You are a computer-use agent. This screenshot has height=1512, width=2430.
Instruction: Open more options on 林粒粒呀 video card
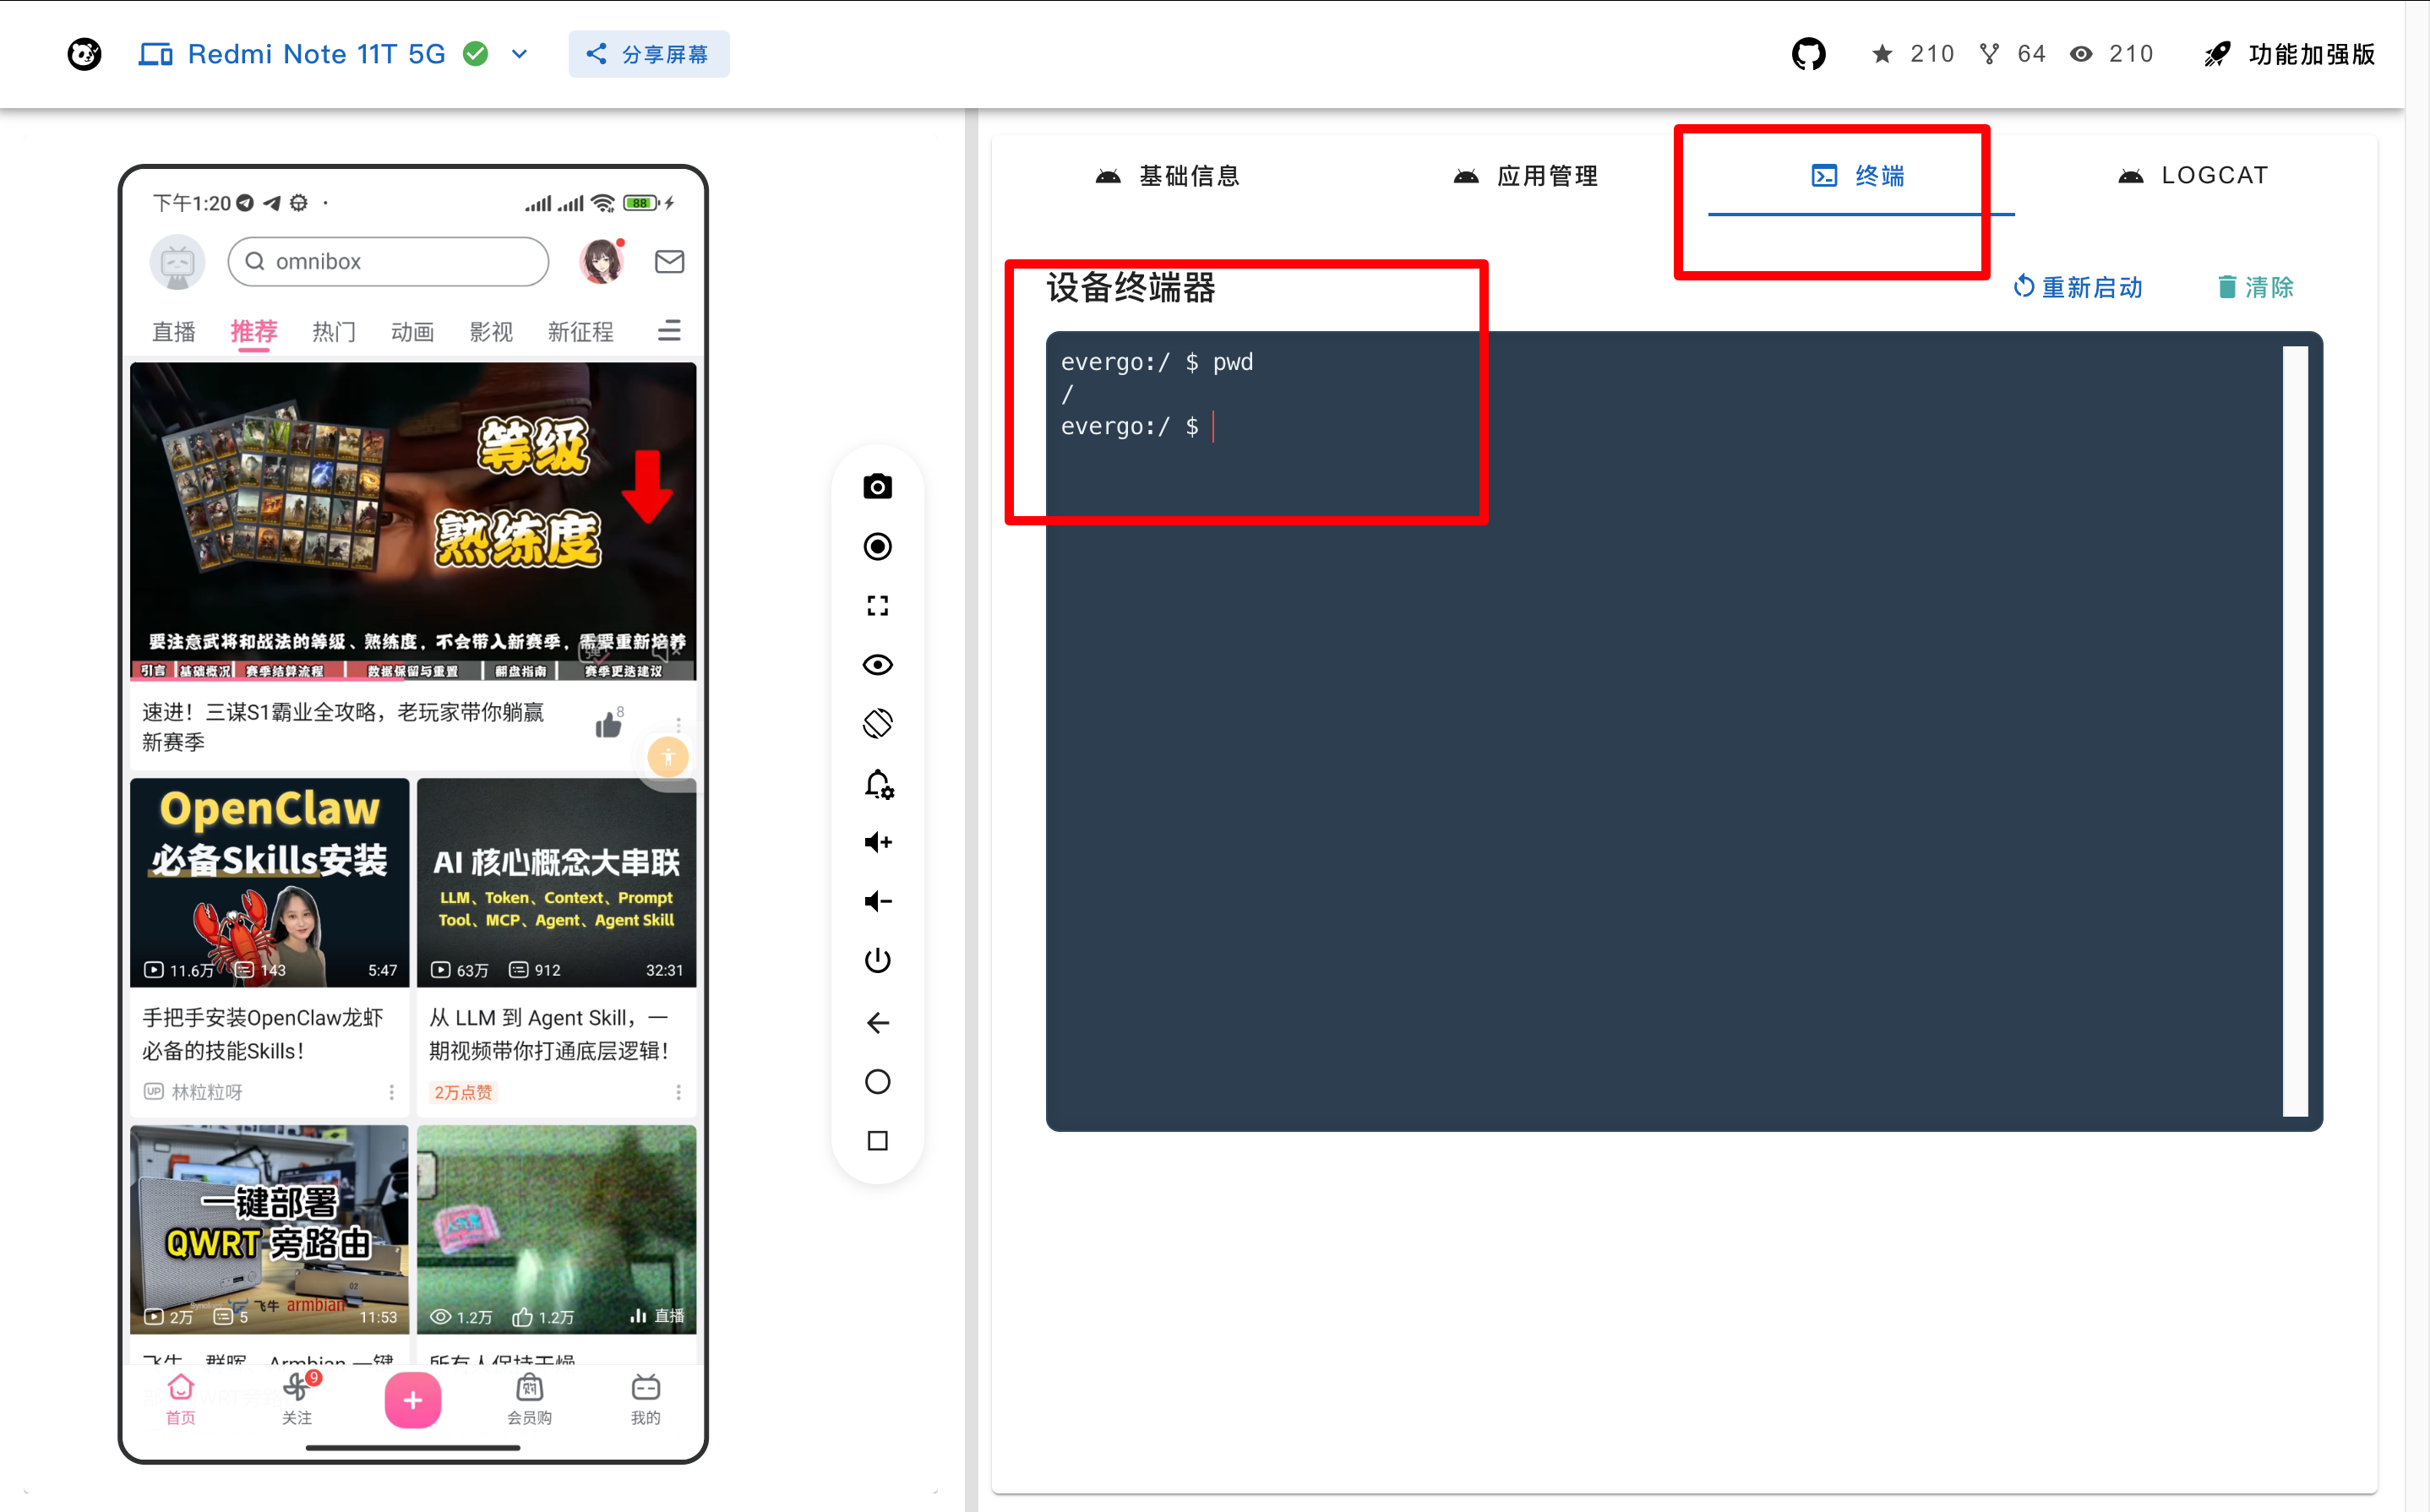391,1092
